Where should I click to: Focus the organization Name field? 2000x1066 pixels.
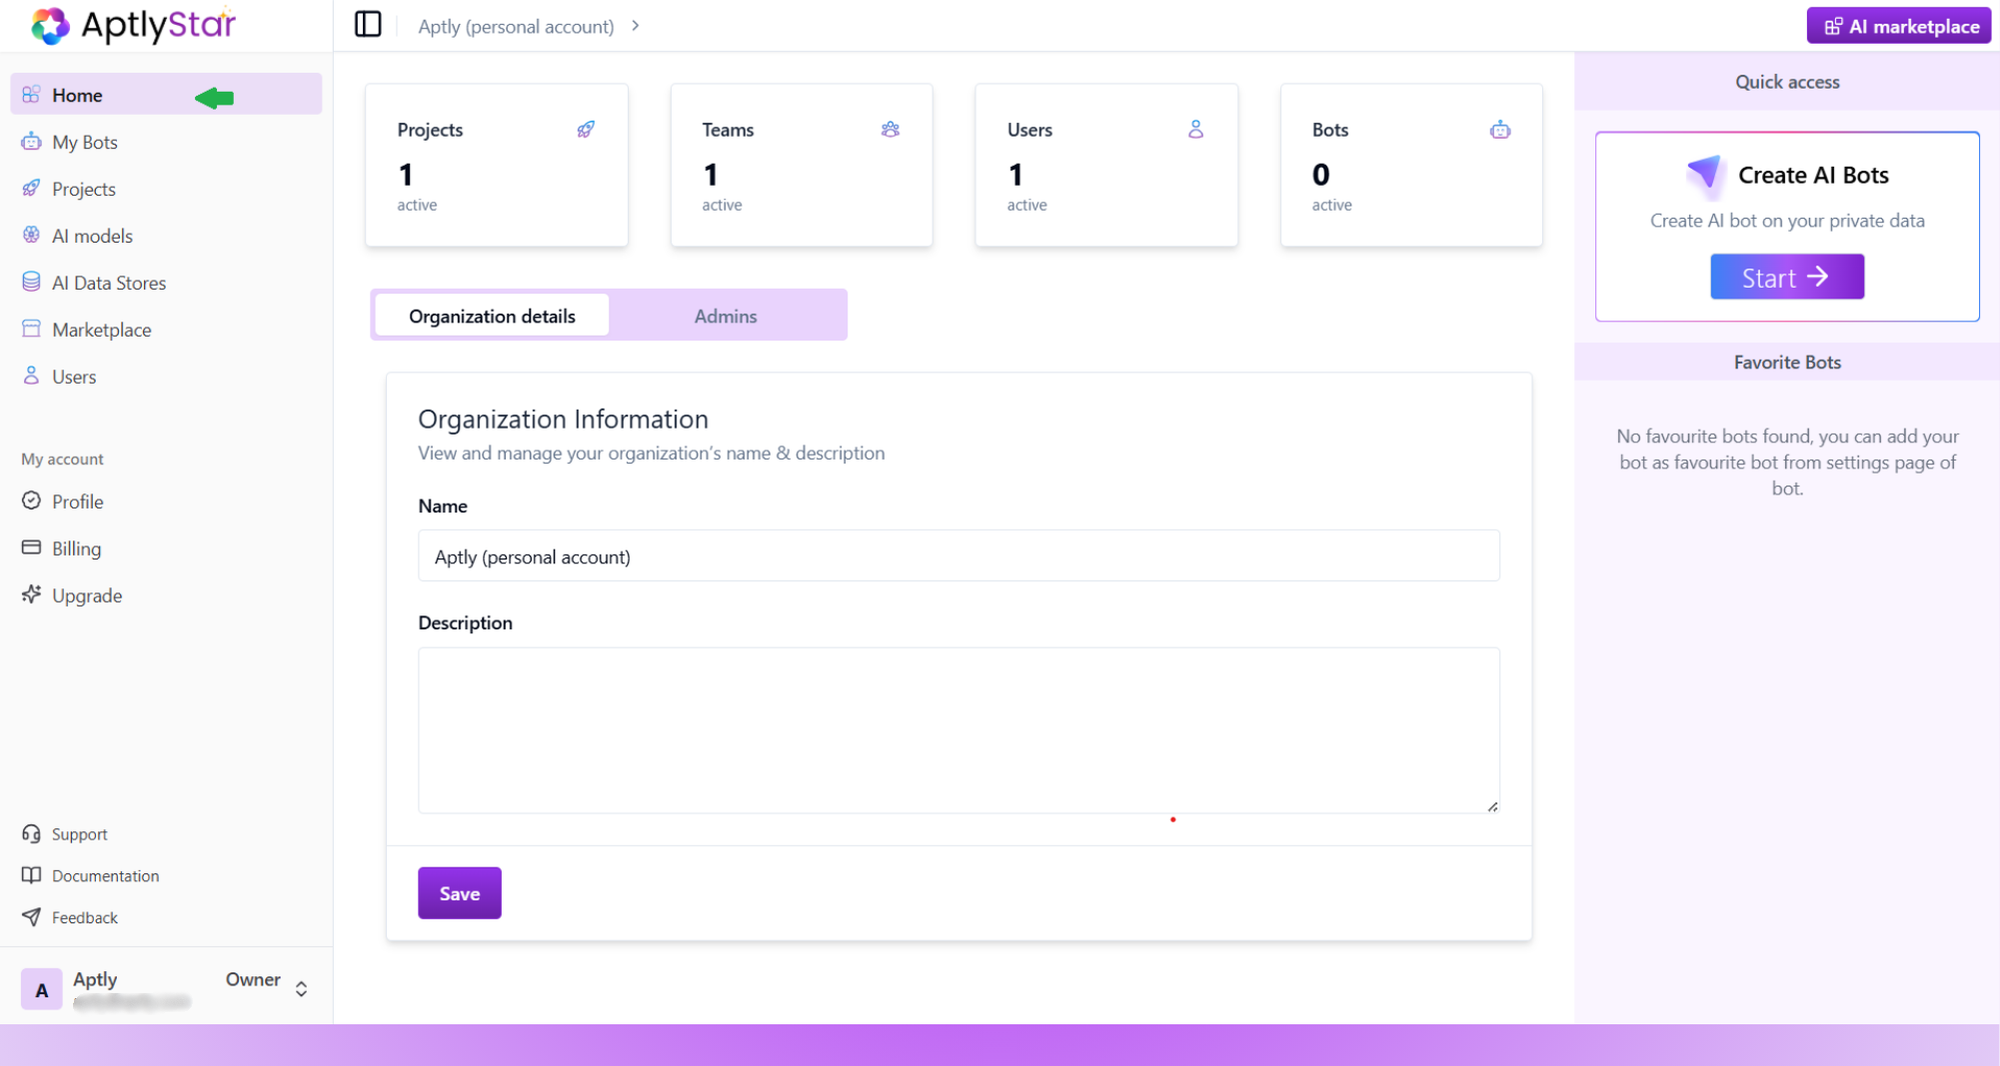tap(959, 556)
